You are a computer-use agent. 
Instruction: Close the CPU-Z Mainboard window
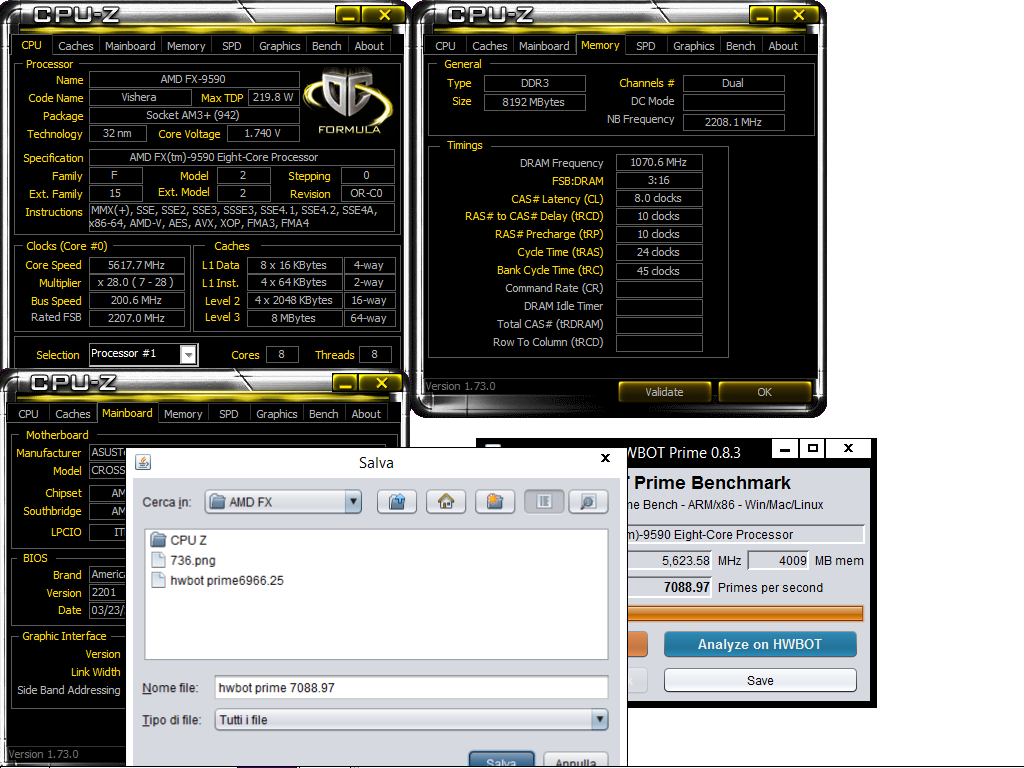(x=381, y=383)
